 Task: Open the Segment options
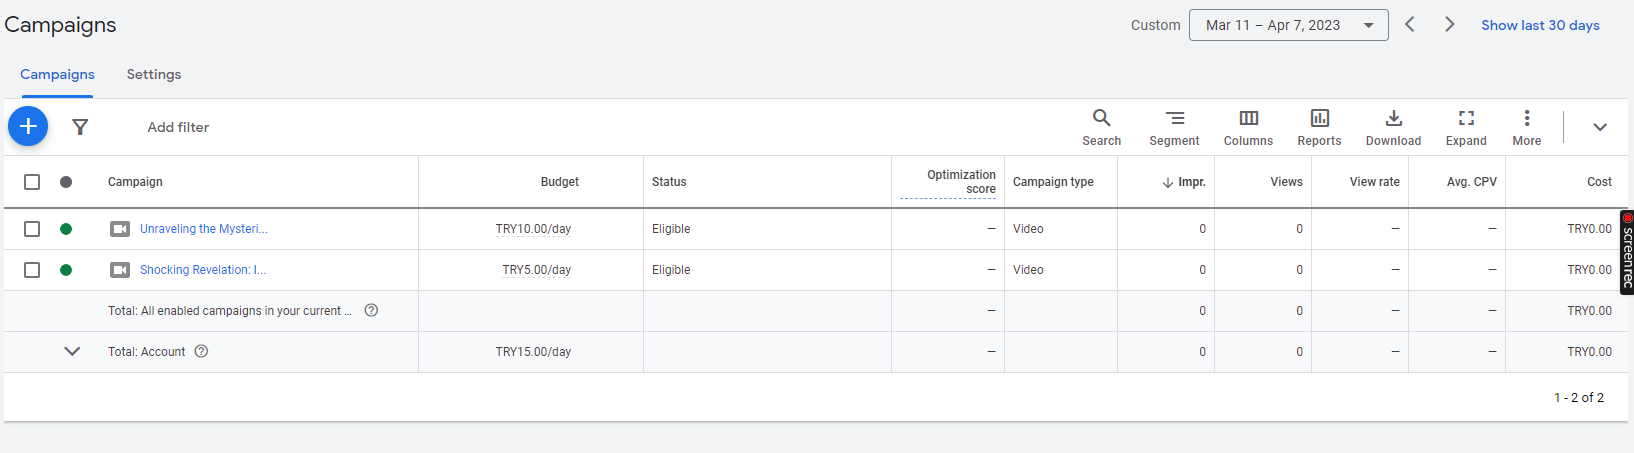point(1174,127)
